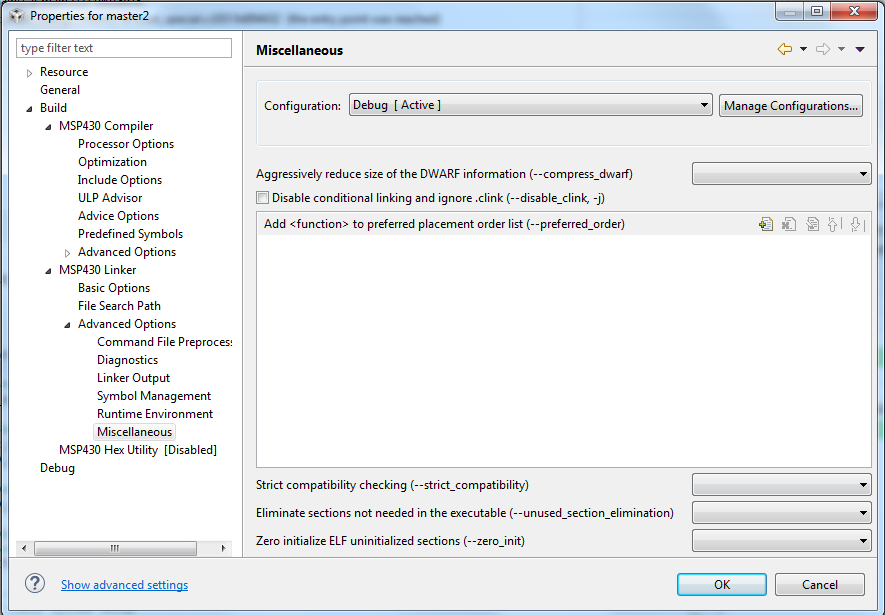885x615 pixels.
Task: Collapse the Build tree node
Action: coord(29,108)
